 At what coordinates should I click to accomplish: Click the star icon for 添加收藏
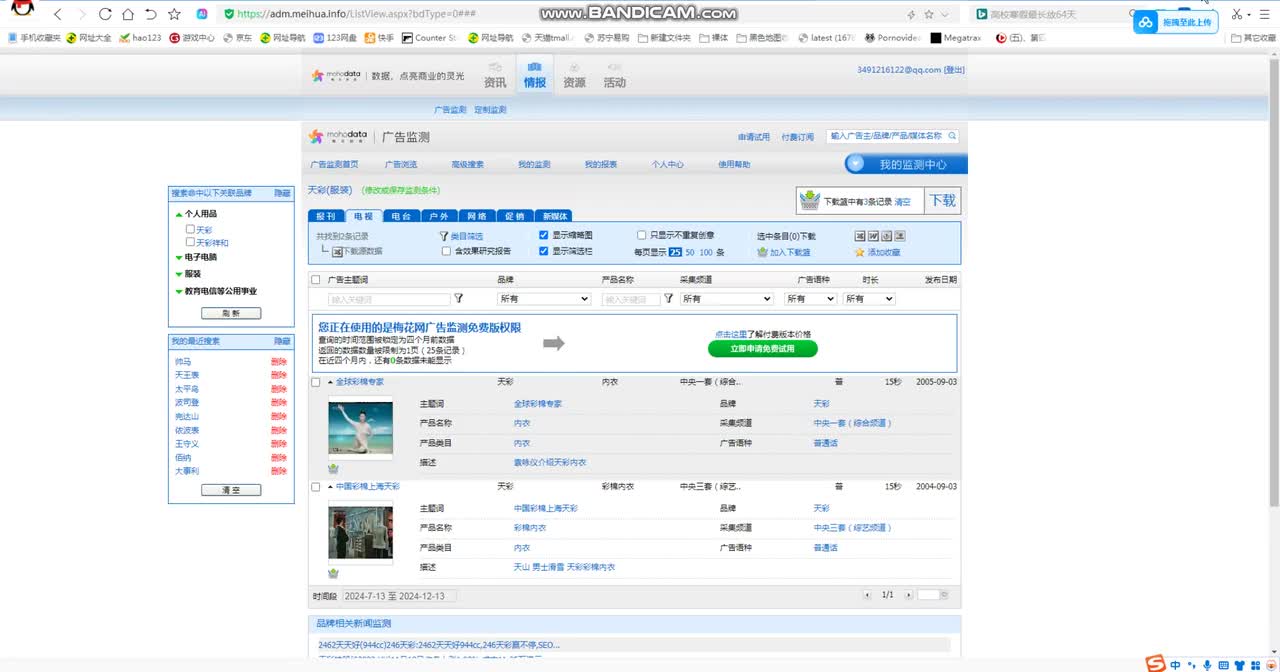pos(859,252)
